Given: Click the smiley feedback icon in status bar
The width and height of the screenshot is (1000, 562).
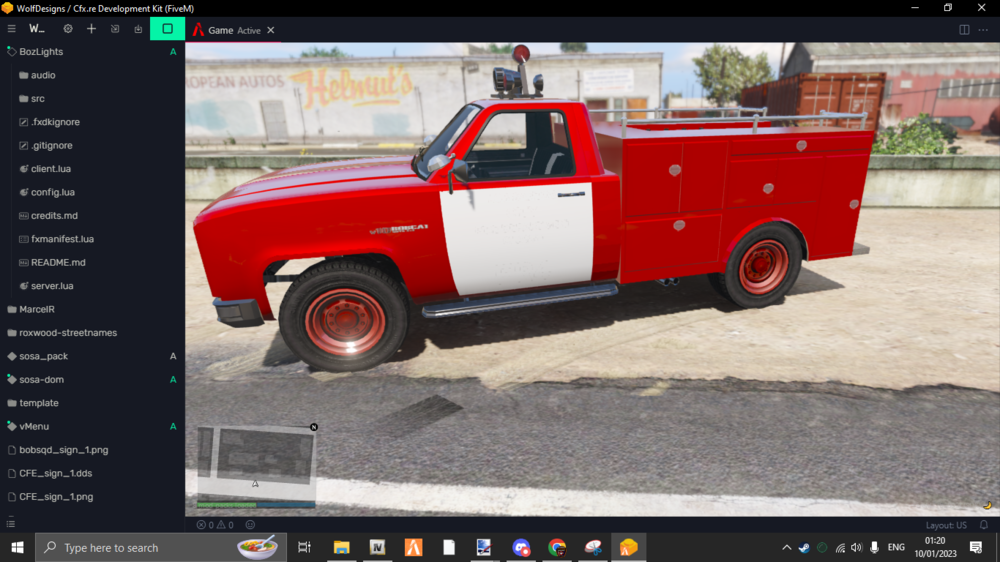Looking at the screenshot, I should pyautogui.click(x=250, y=525).
